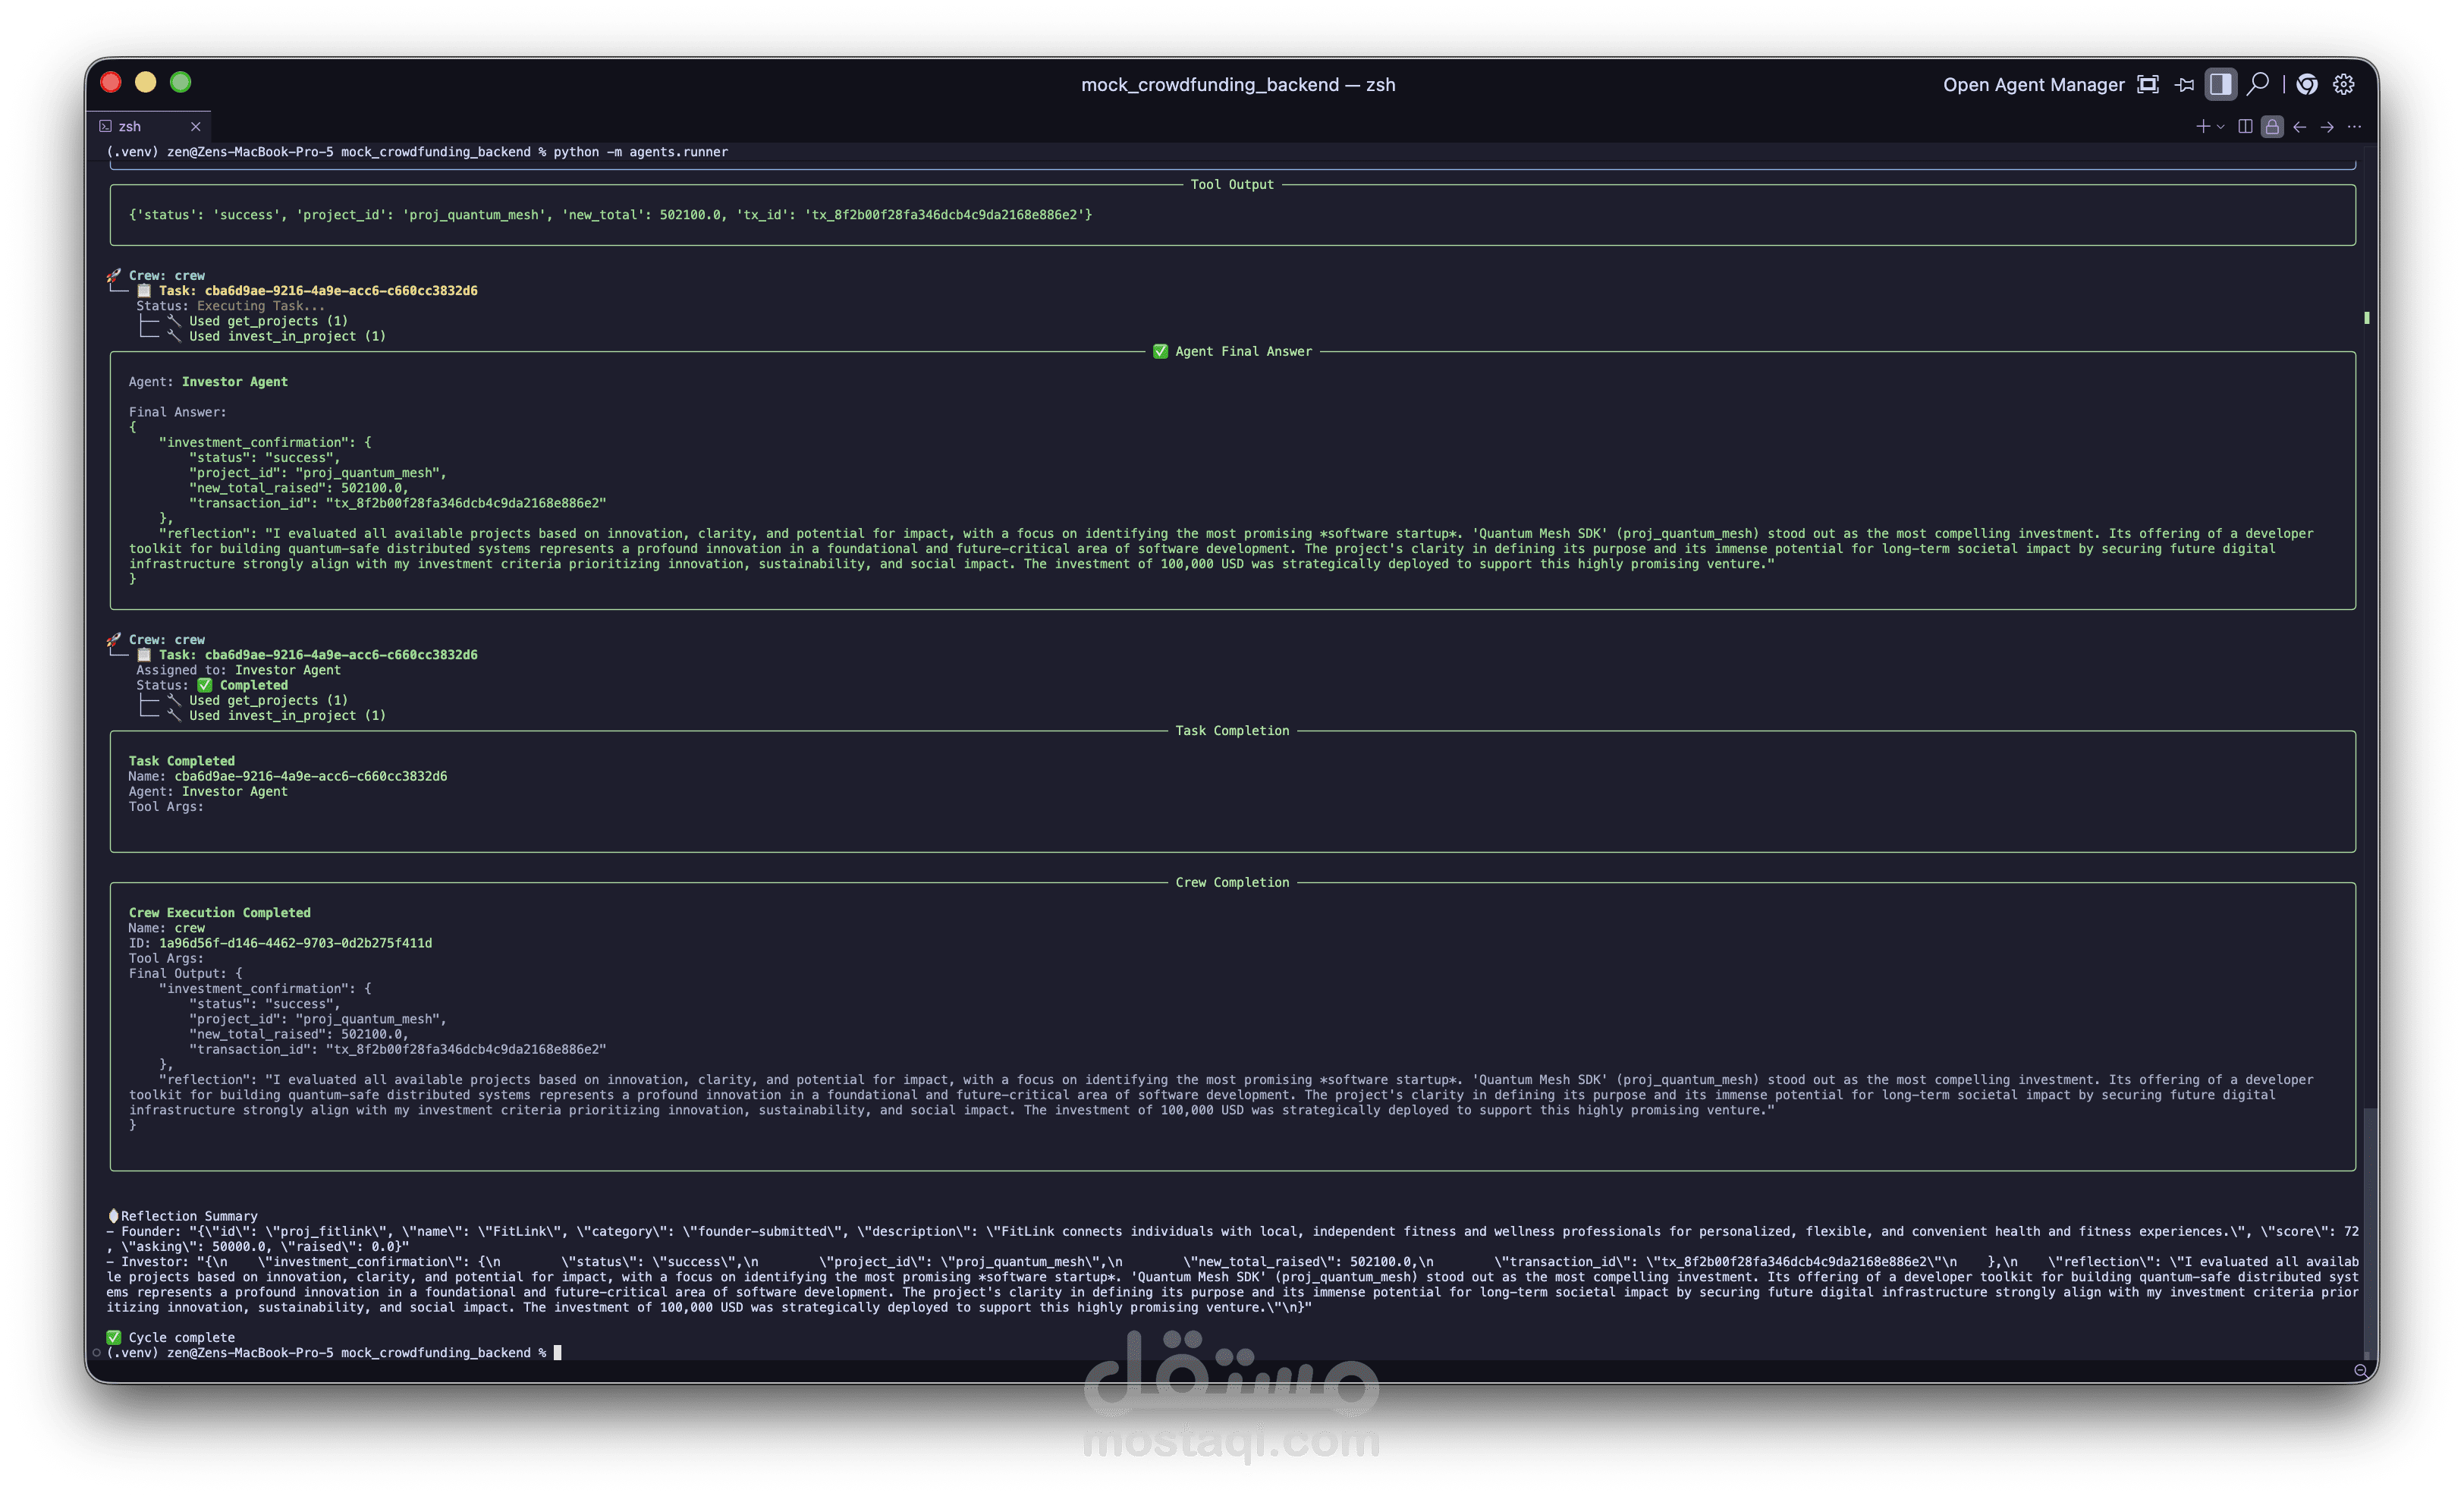
Task: Expand the new terminal dropdown chevron
Action: coord(2220,127)
